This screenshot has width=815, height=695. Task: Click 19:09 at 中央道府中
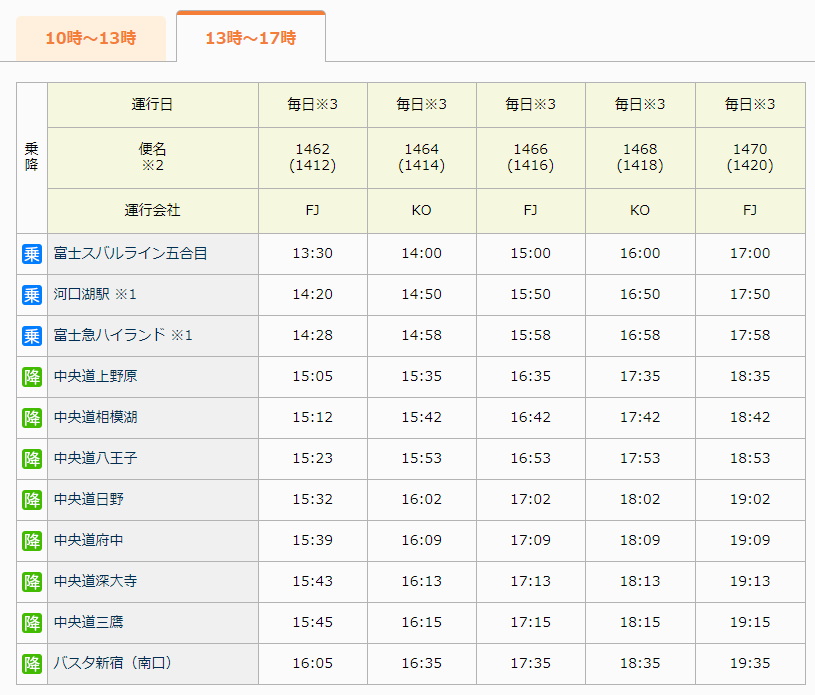[750, 541]
